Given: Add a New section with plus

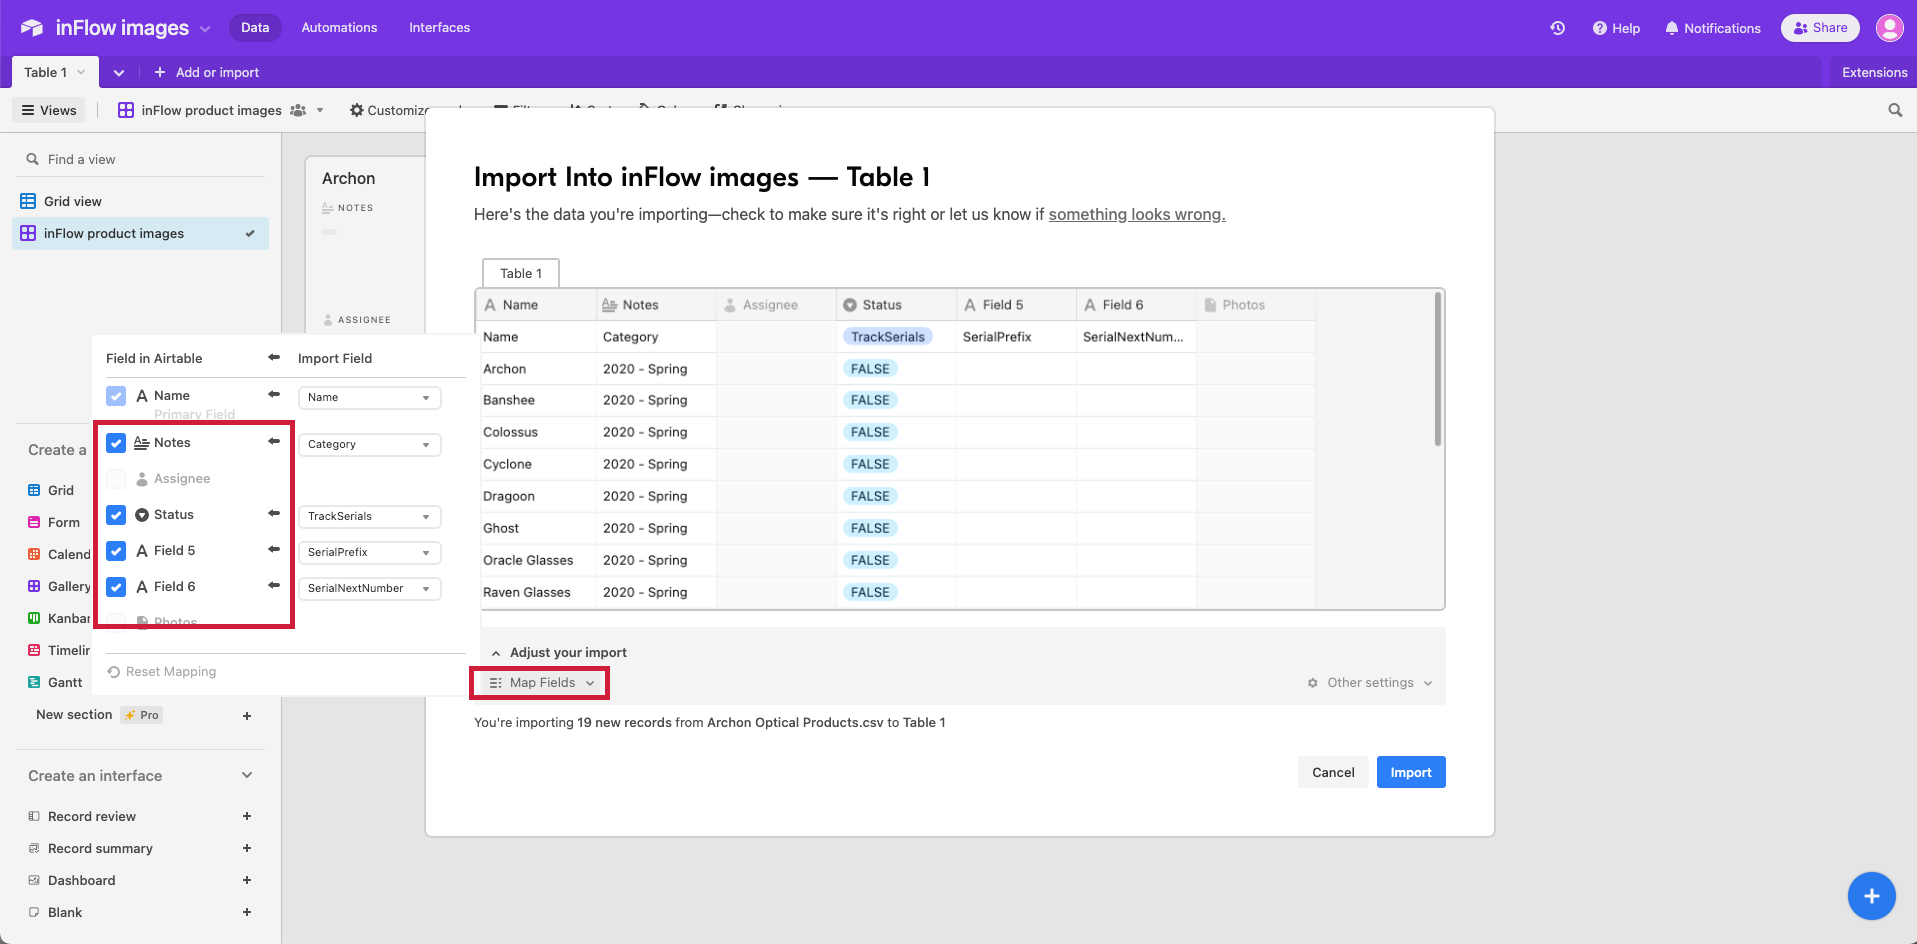Looking at the screenshot, I should pos(247,715).
